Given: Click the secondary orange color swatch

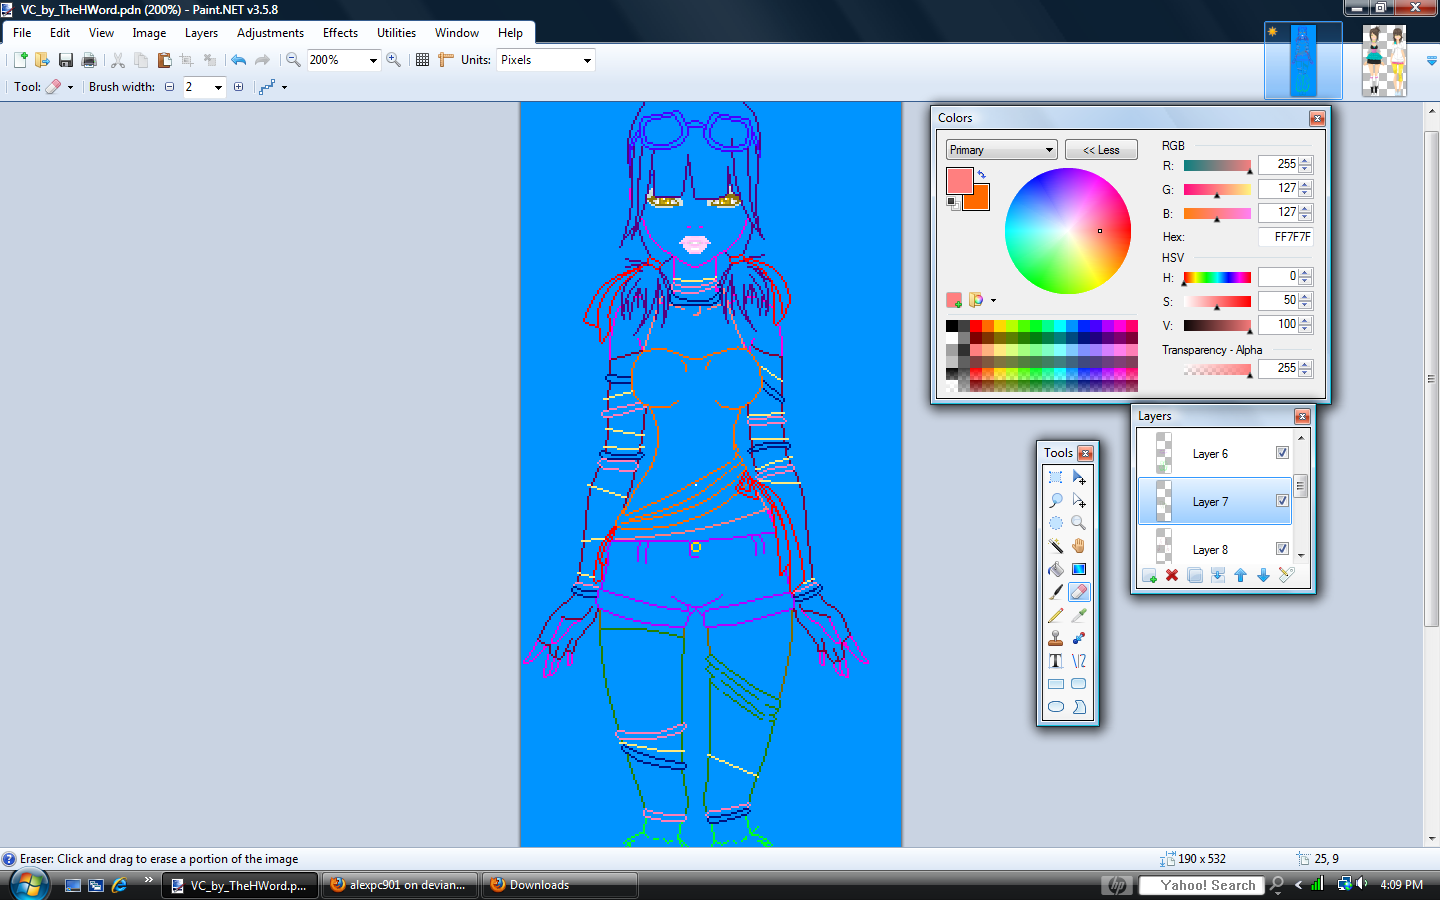Looking at the screenshot, I should coord(980,200).
